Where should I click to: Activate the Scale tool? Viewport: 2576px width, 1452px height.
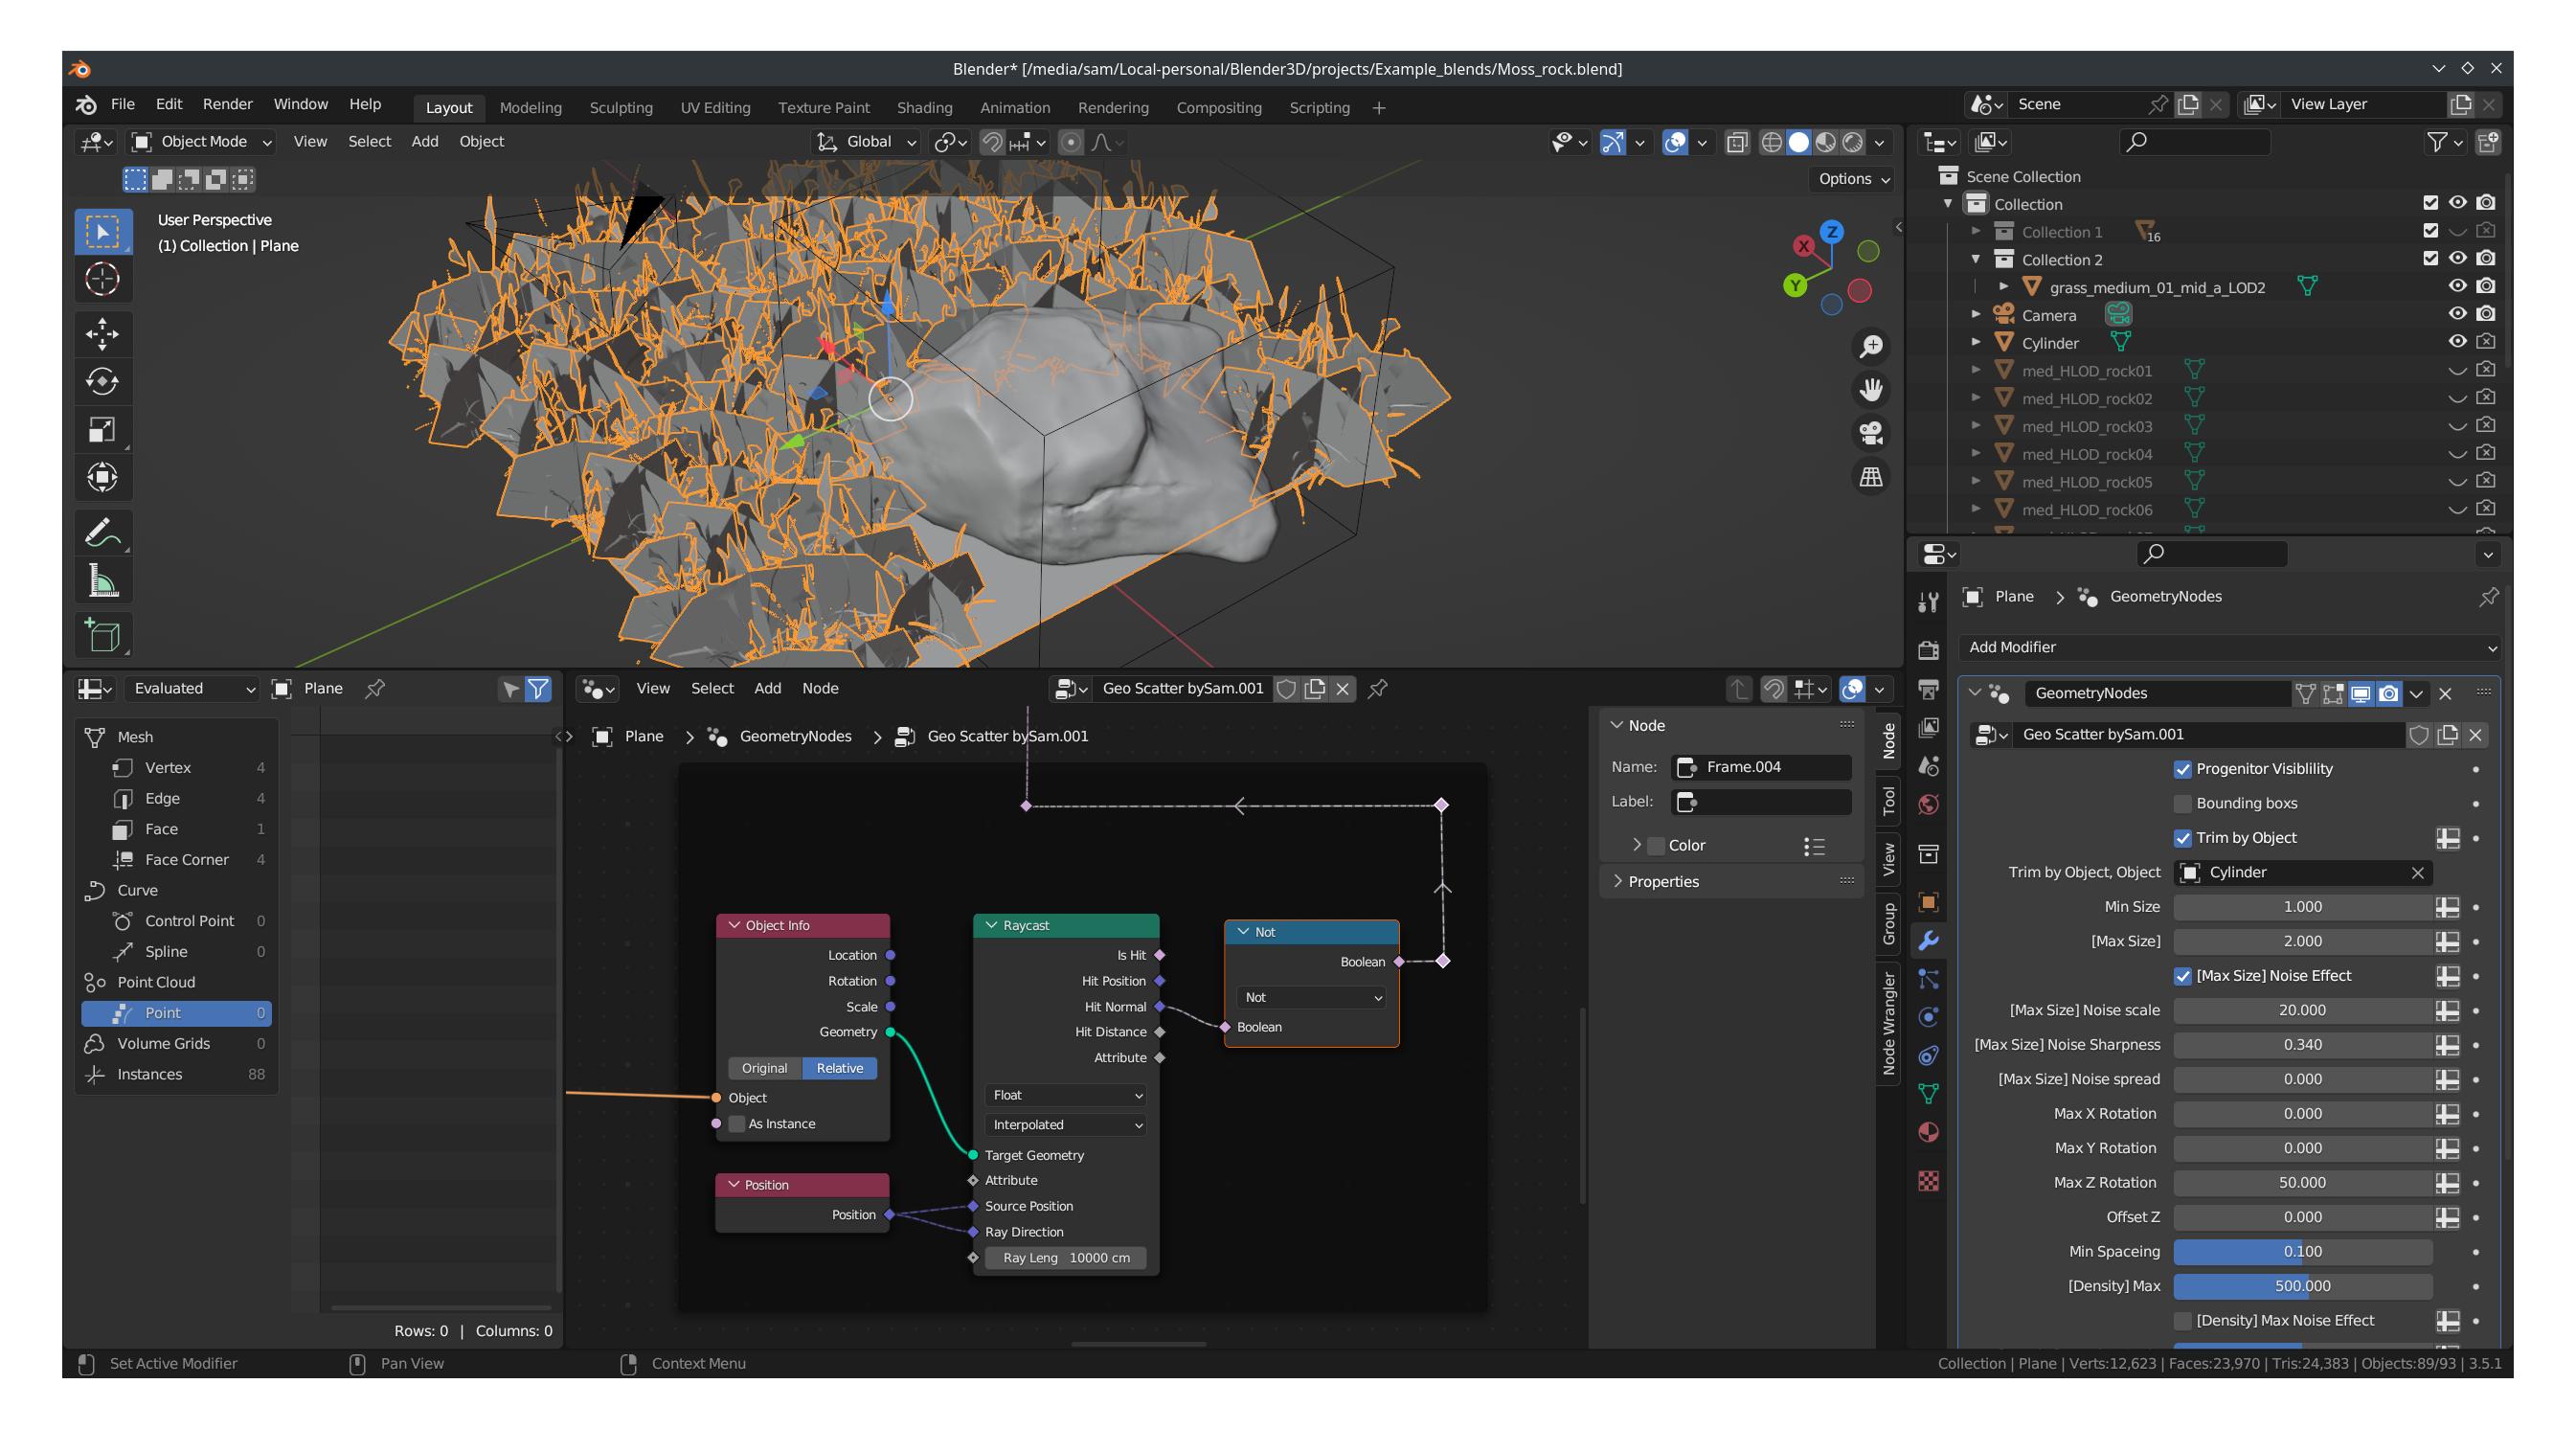[x=102, y=430]
